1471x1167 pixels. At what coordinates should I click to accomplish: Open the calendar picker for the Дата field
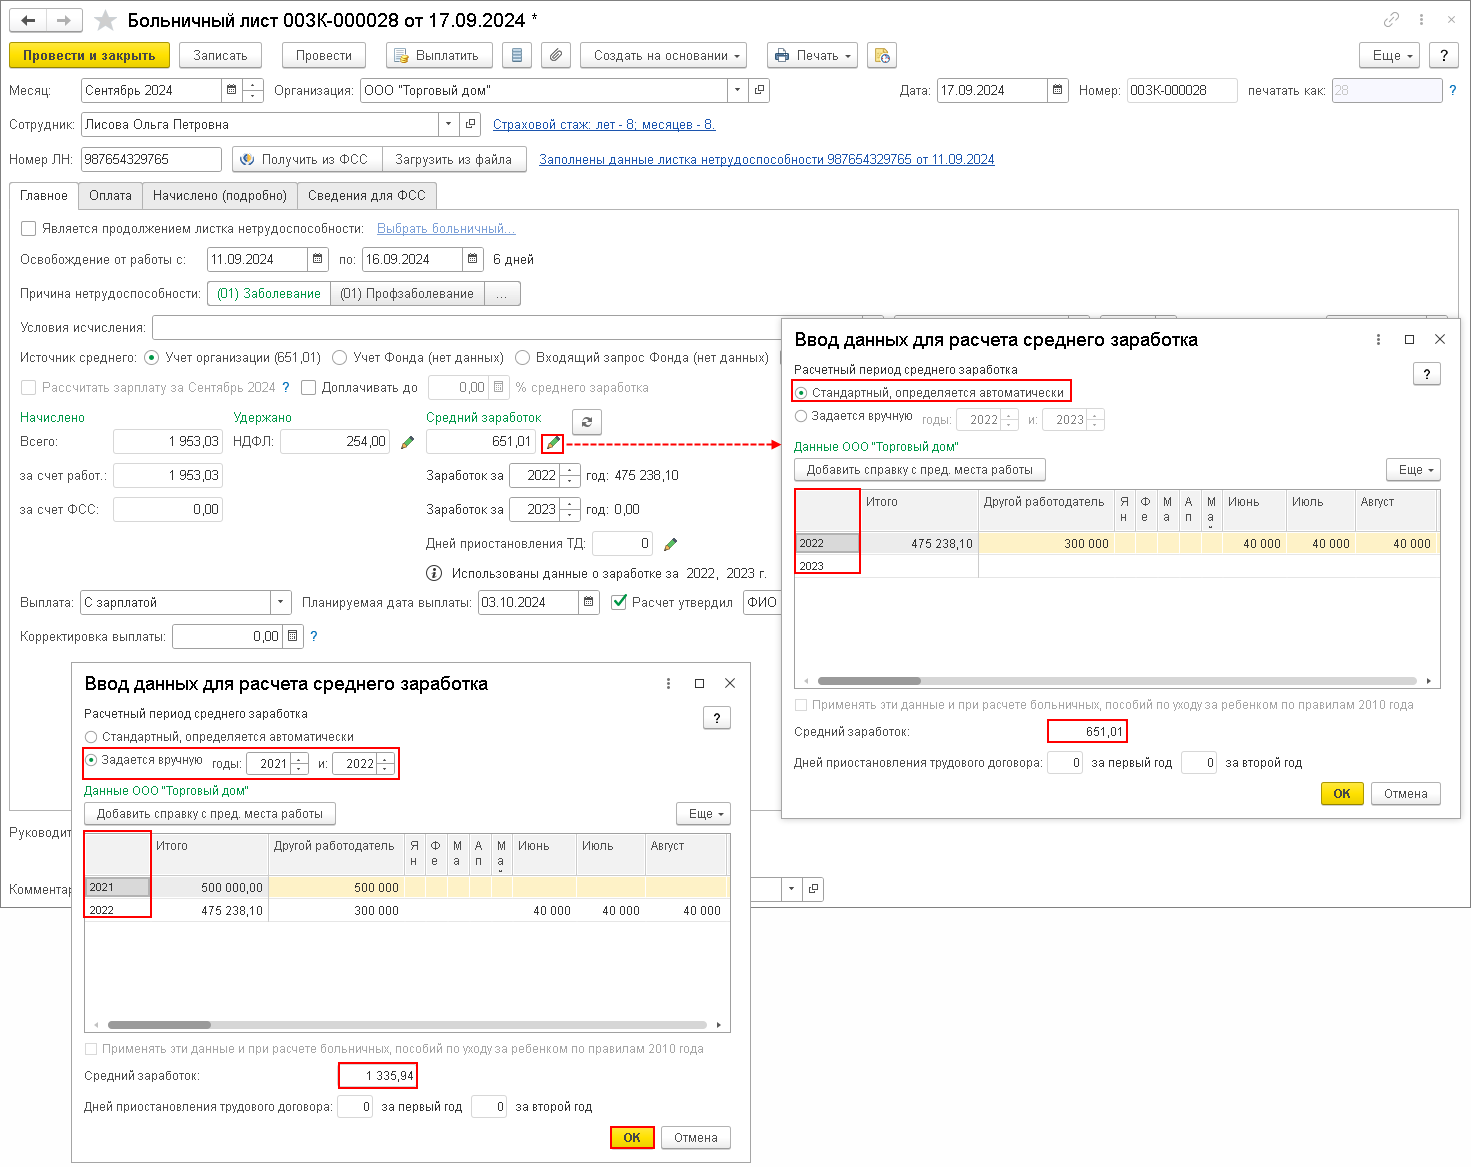(1058, 90)
